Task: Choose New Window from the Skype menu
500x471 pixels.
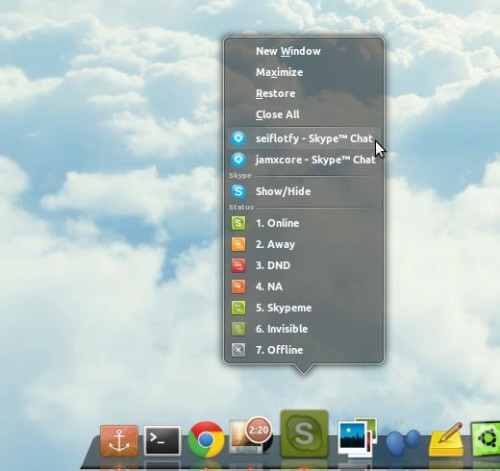Action: [x=303, y=51]
